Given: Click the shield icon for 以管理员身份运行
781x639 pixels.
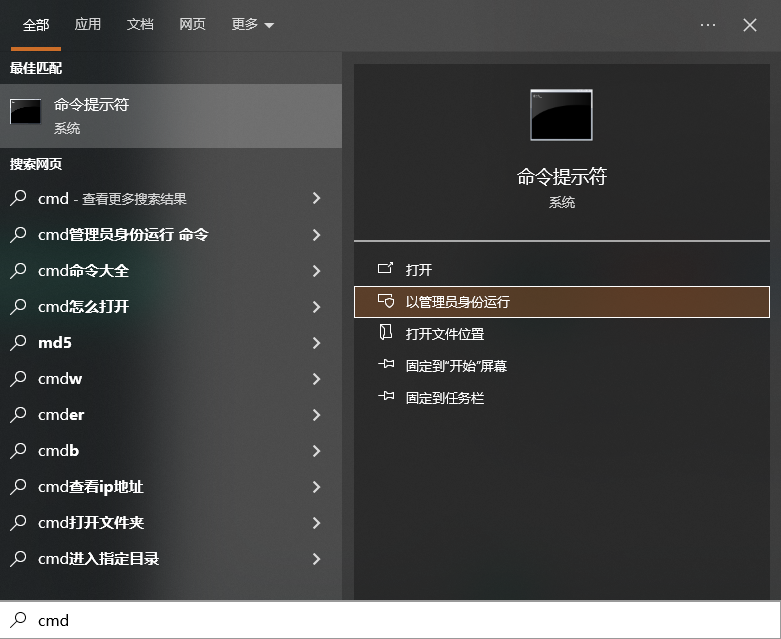Looking at the screenshot, I should tap(386, 301).
